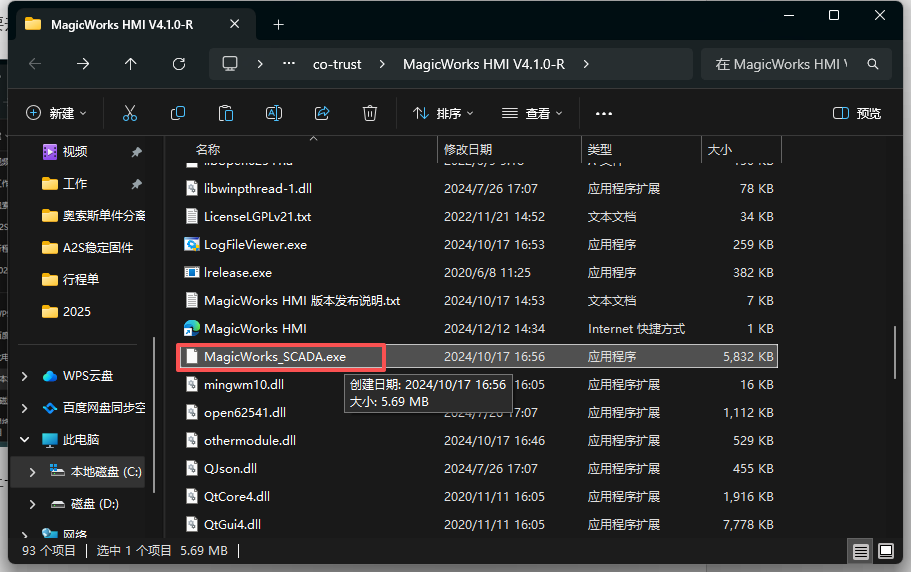Sort by 修改日期 column header
911x572 pixels.
(468, 150)
